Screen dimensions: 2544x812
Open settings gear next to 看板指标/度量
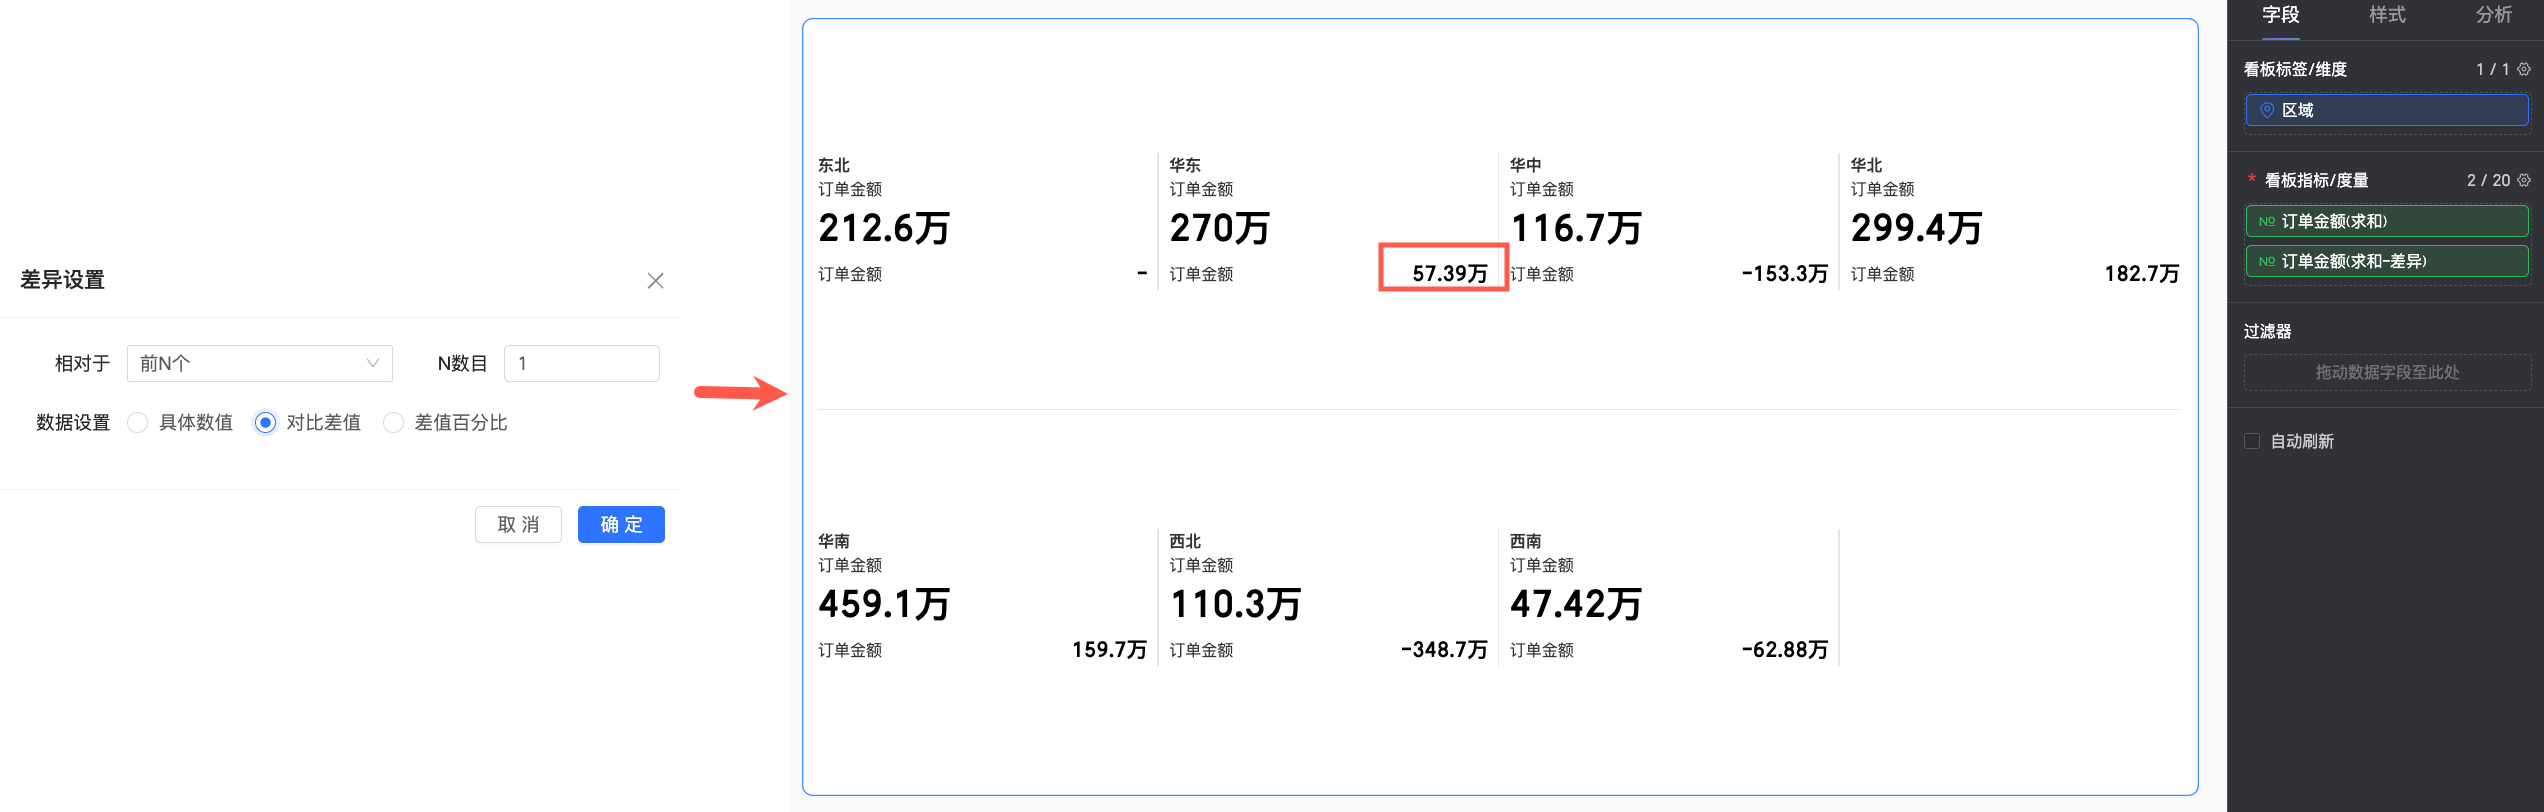coord(2524,180)
